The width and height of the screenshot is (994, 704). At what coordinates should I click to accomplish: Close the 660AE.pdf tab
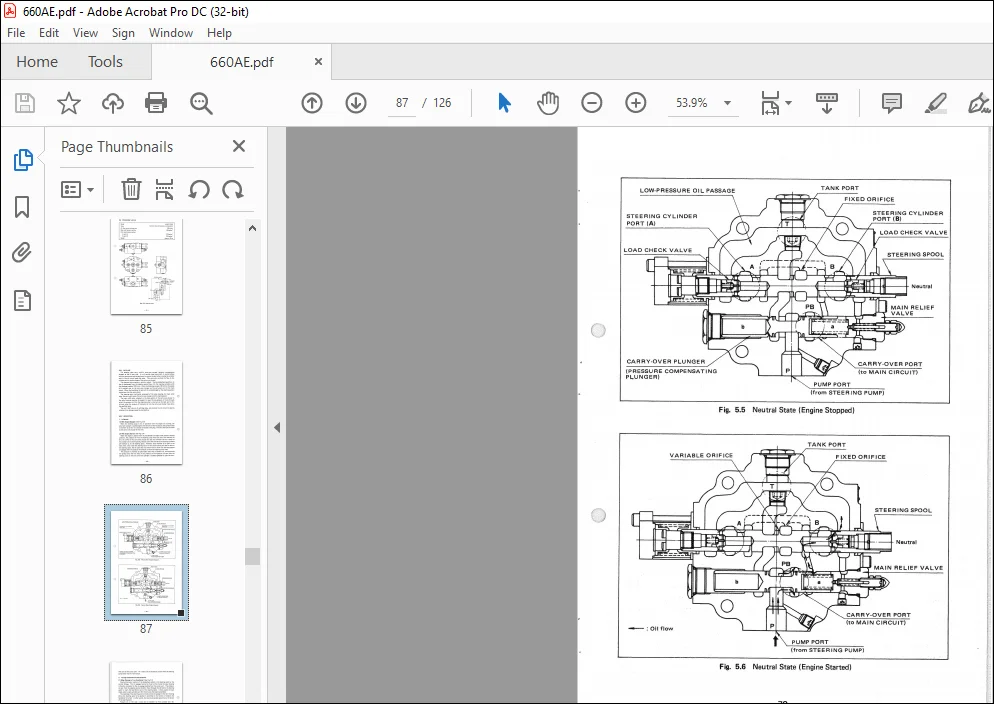[318, 61]
